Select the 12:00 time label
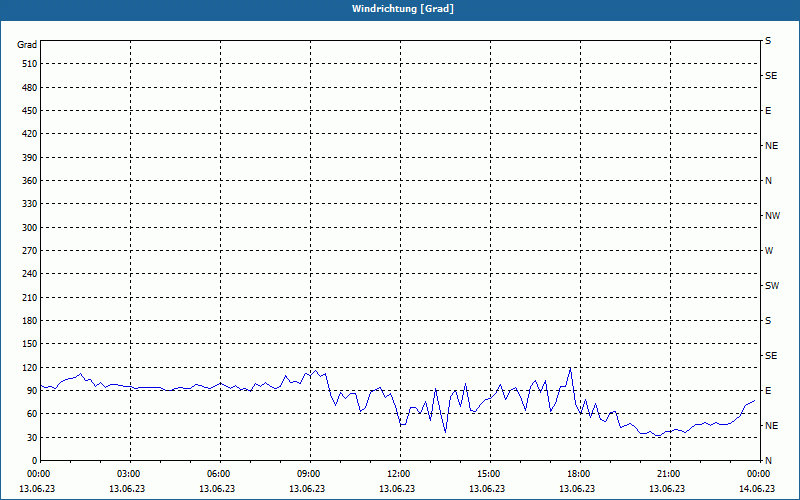Image resolution: width=800 pixels, height=500 pixels. point(400,474)
